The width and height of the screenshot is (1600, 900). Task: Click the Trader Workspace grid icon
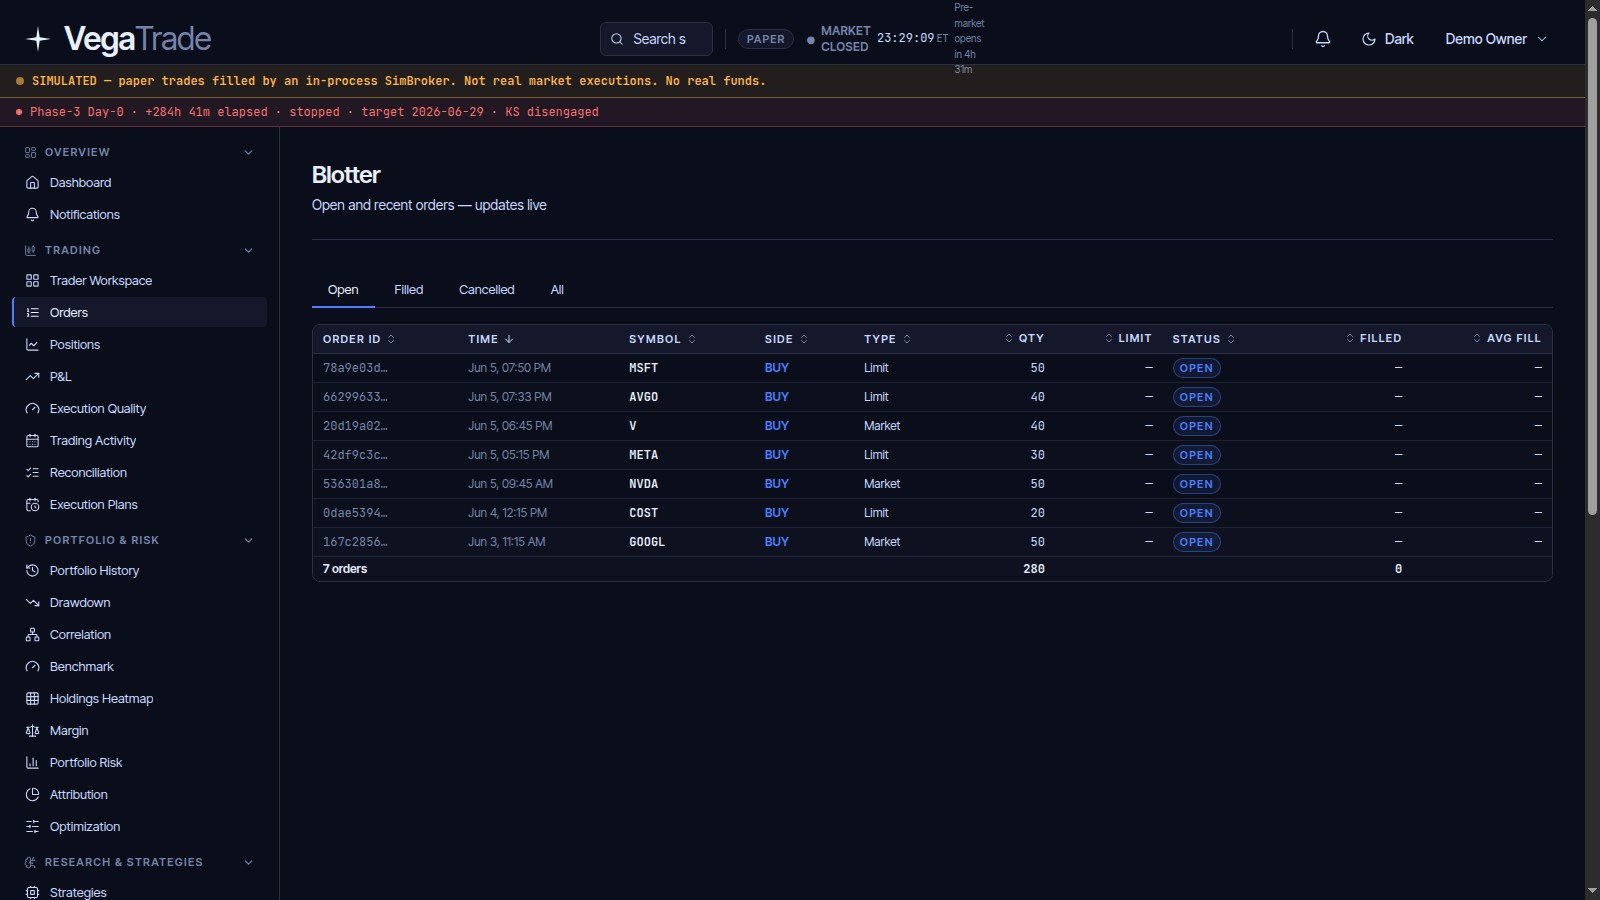32,281
